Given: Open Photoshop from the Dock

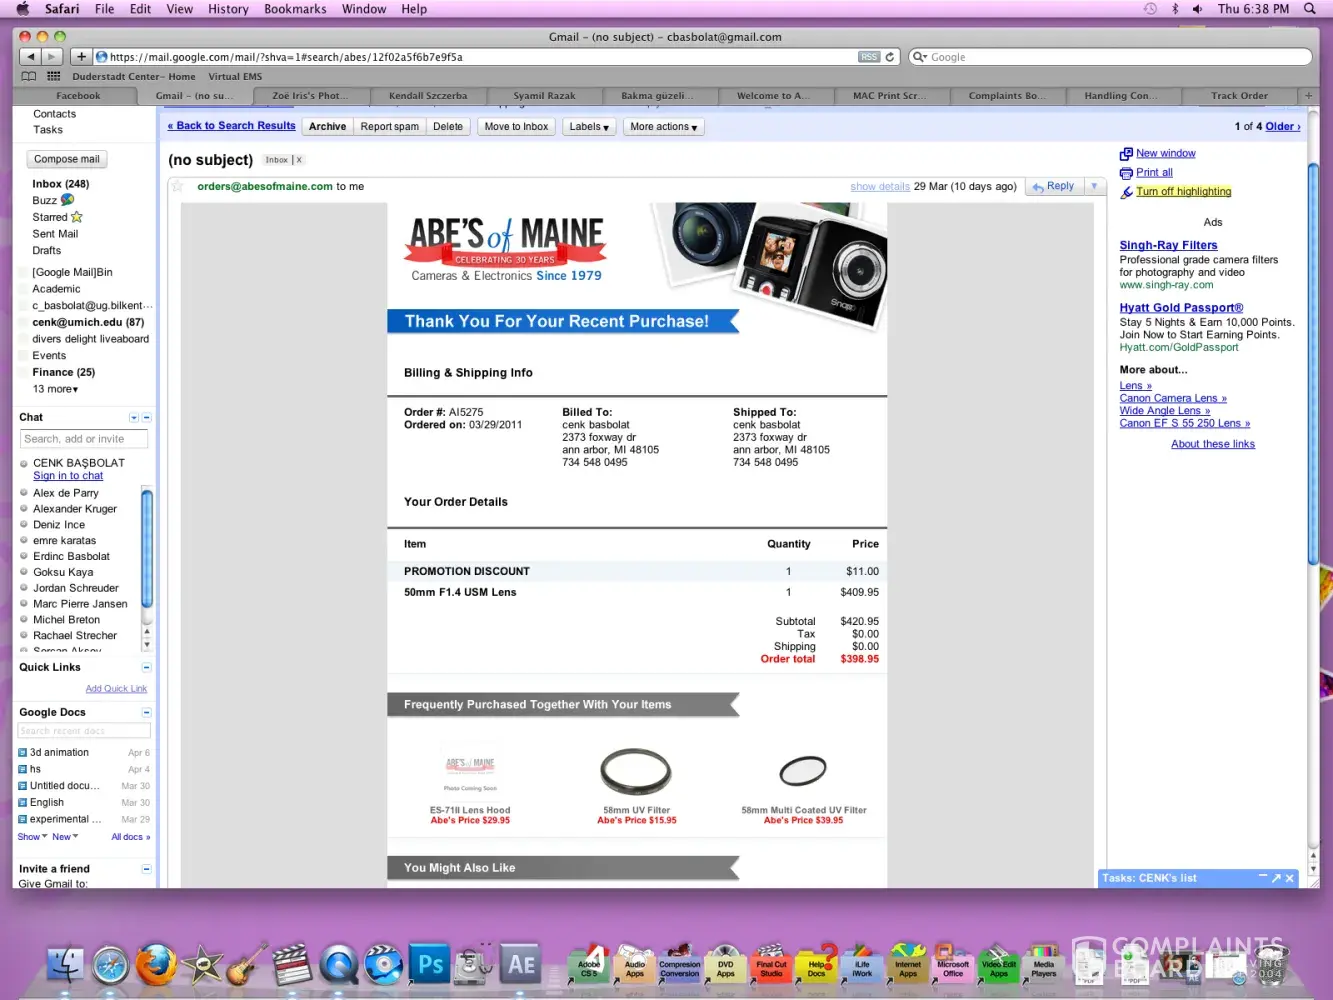Looking at the screenshot, I should [430, 965].
